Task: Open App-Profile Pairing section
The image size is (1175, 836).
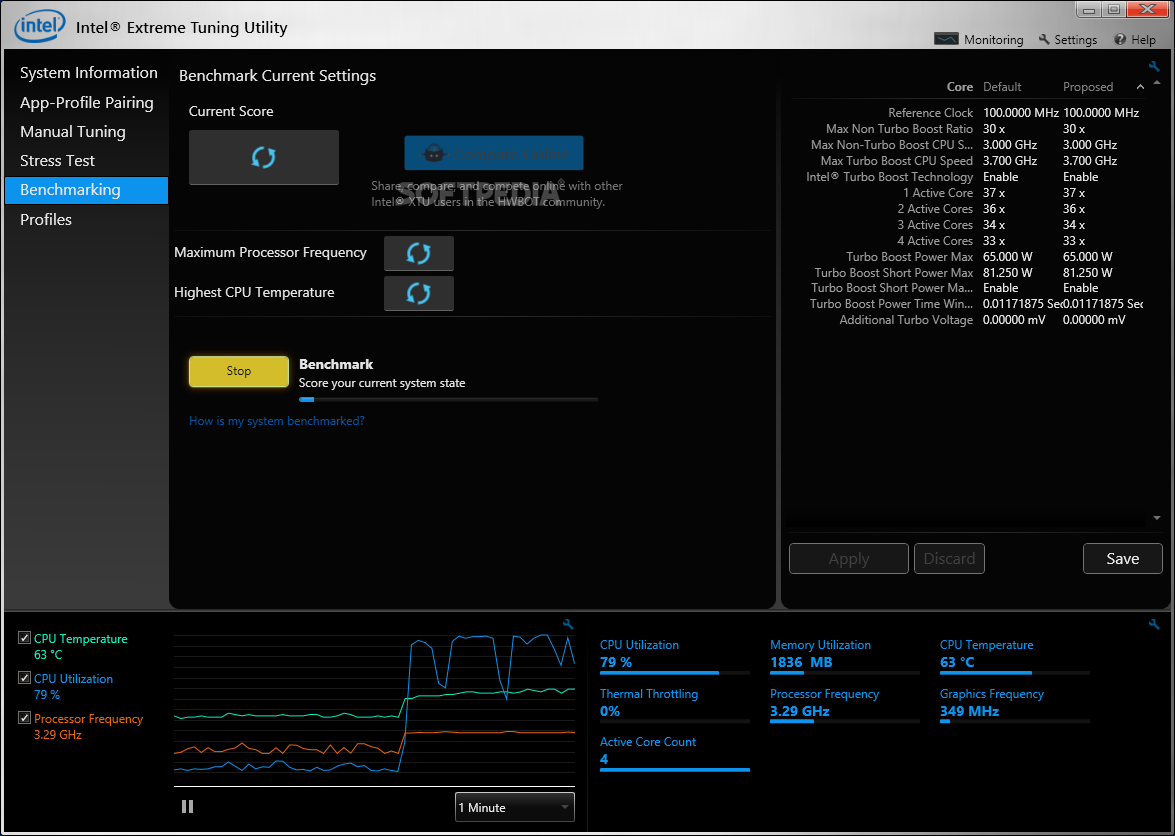Action: click(86, 103)
